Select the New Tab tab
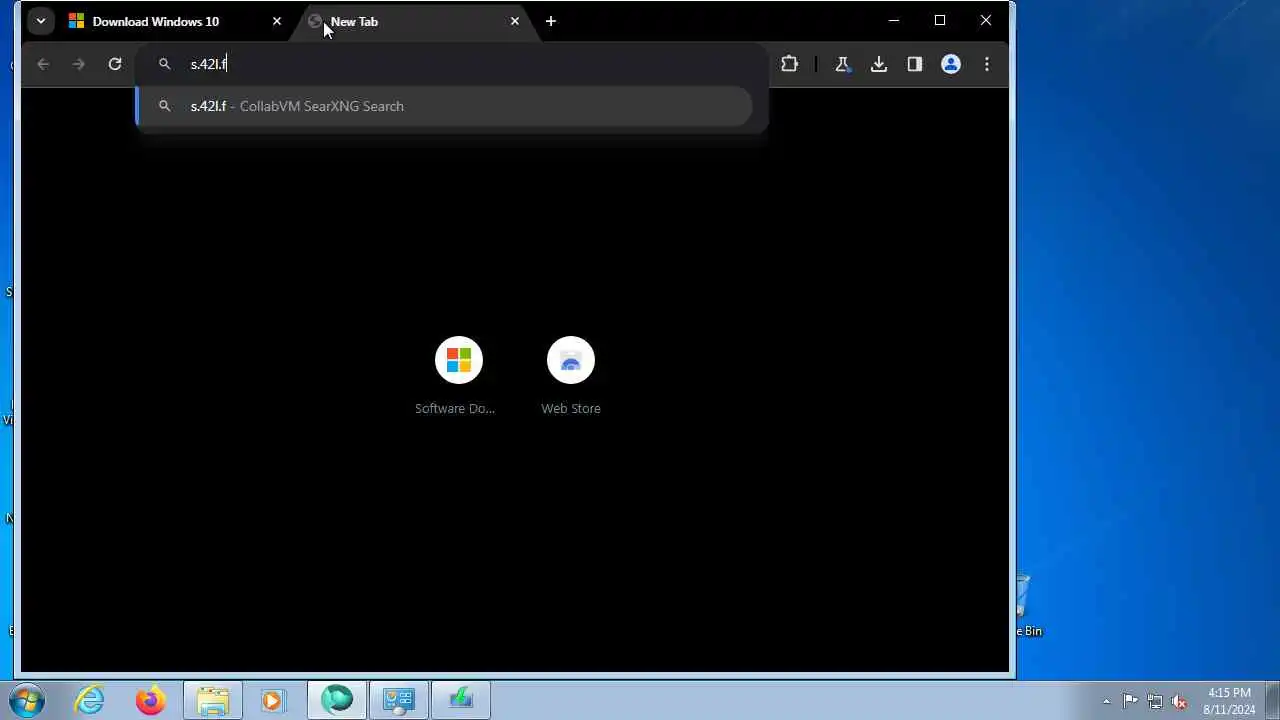Screen dimensions: 1280x720 [413, 21]
